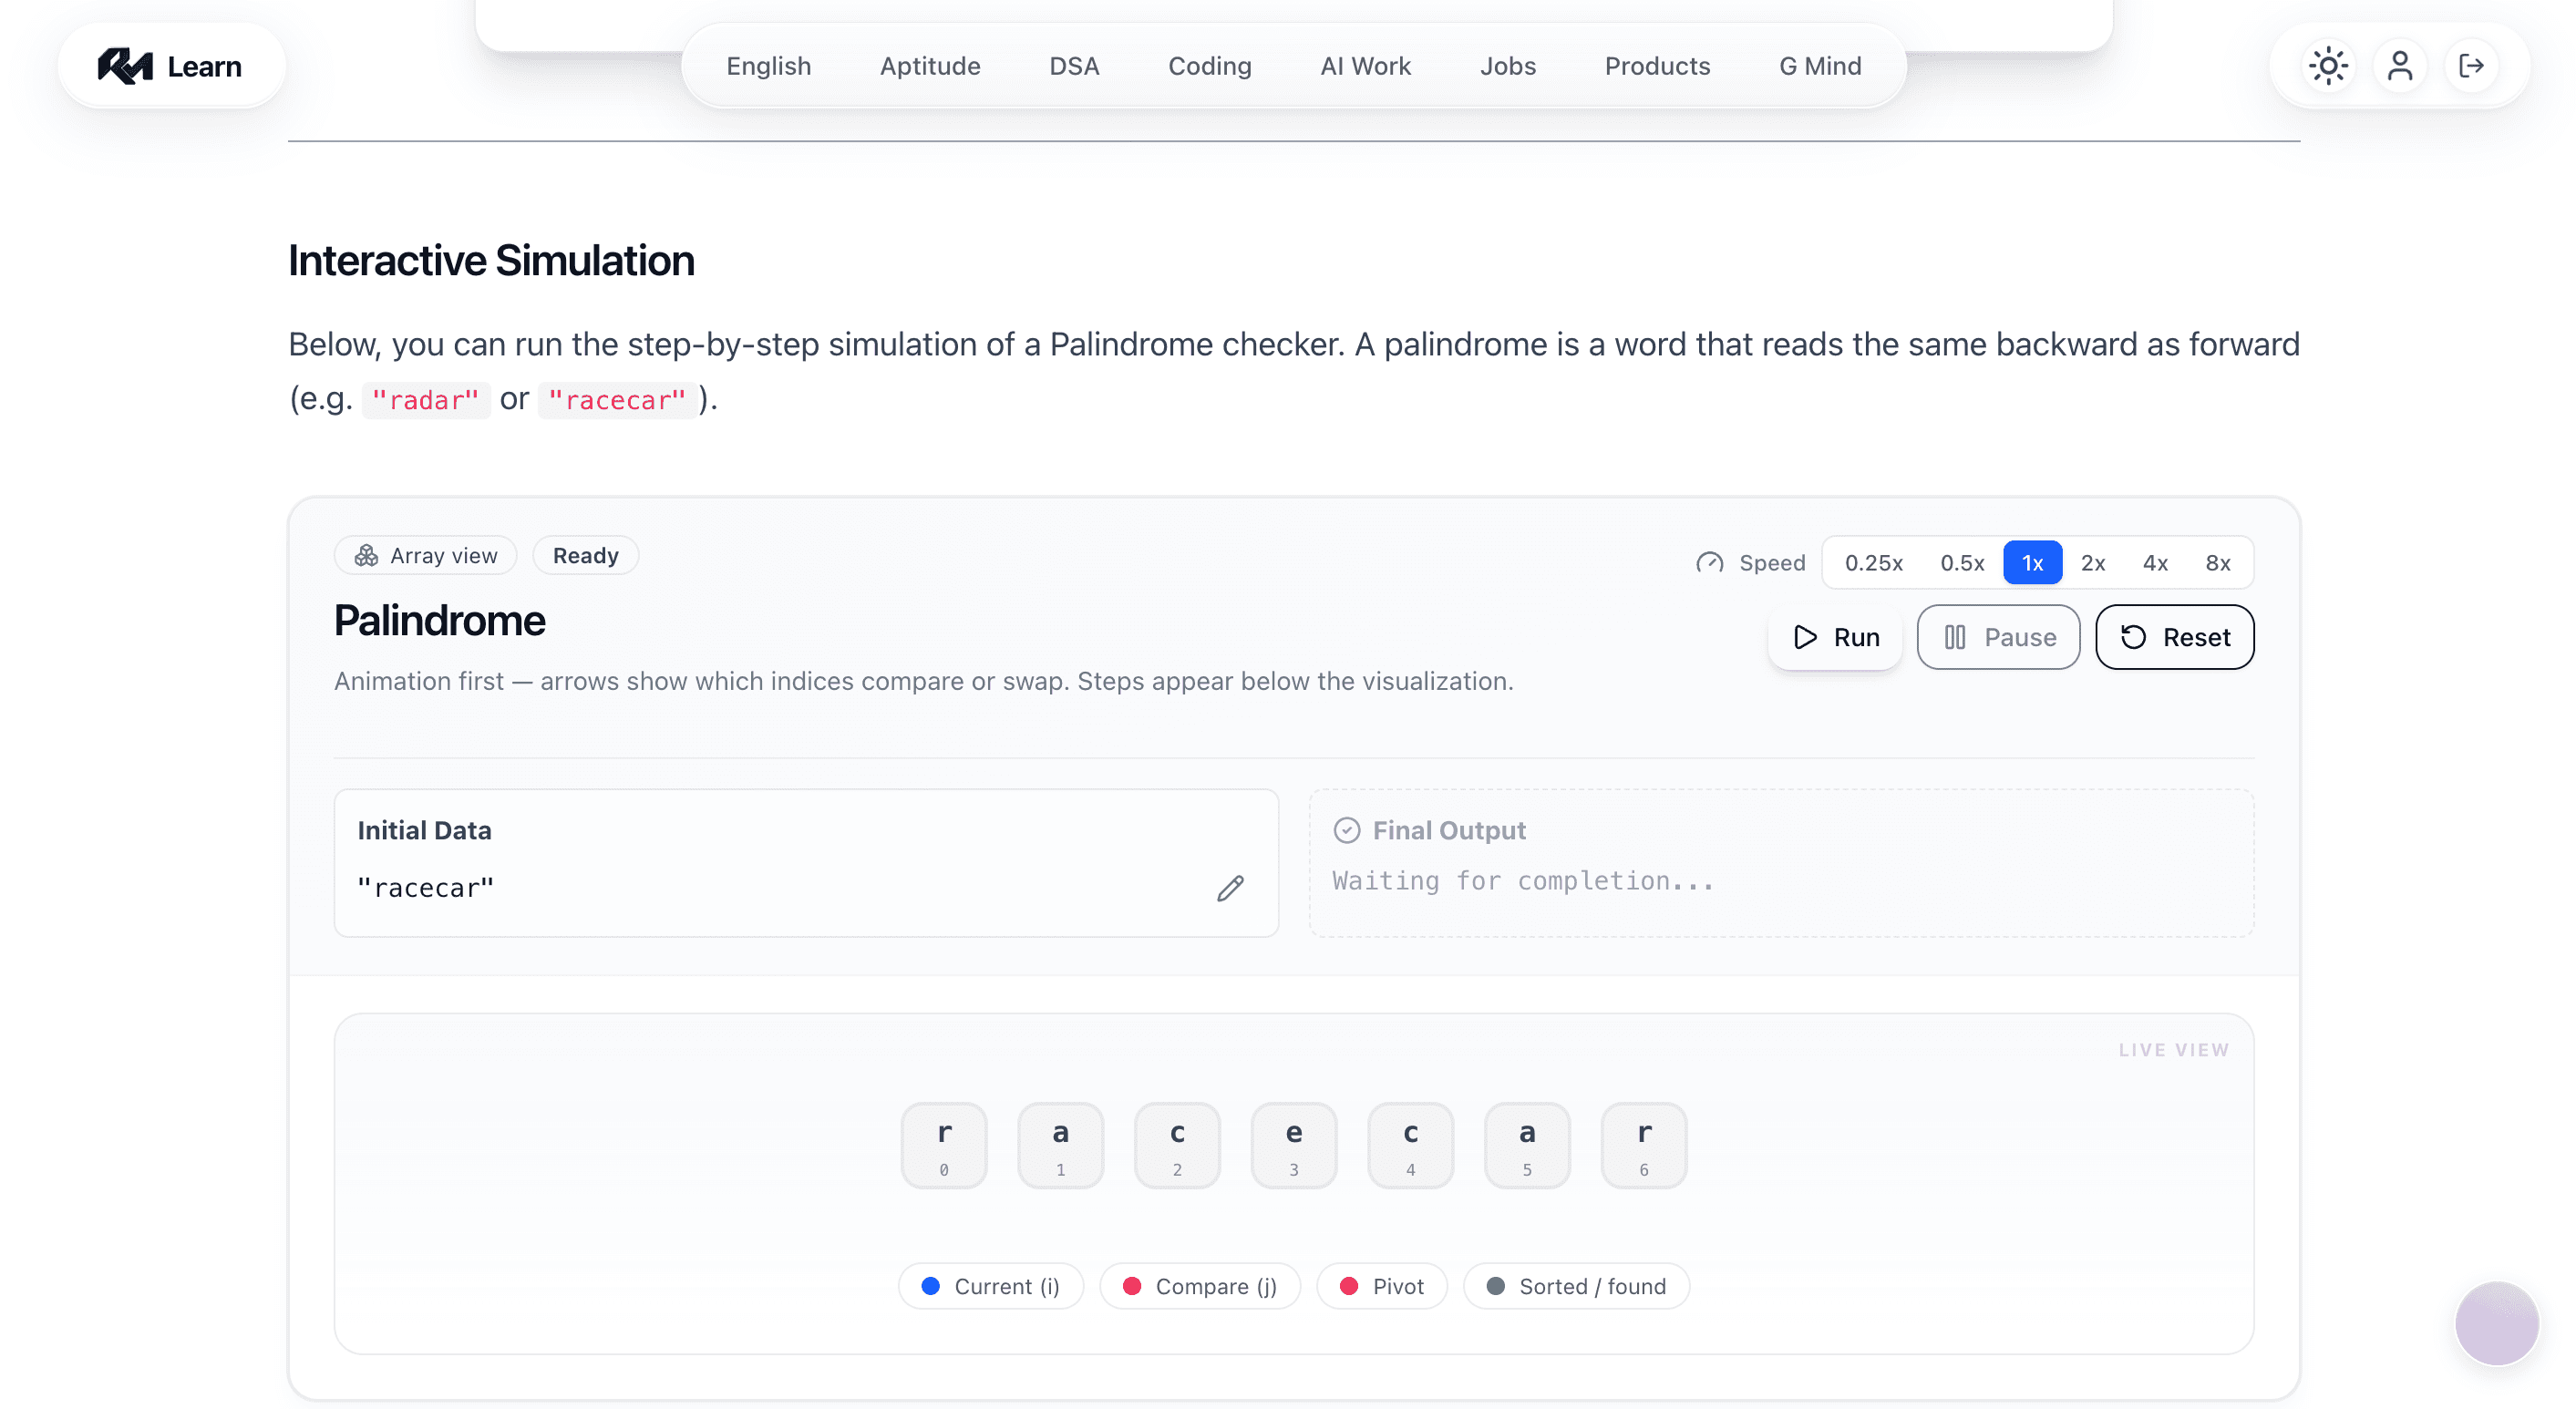
Task: Edit initial data with pencil icon
Action: pos(1230,888)
